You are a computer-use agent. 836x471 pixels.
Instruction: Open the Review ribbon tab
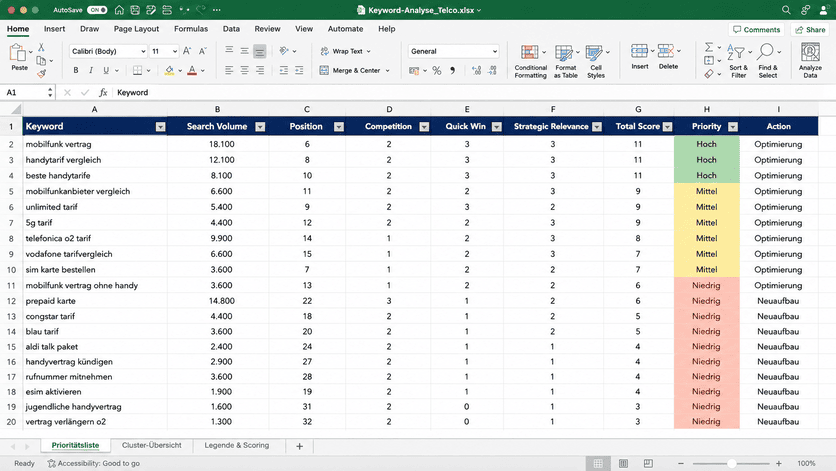coord(267,29)
